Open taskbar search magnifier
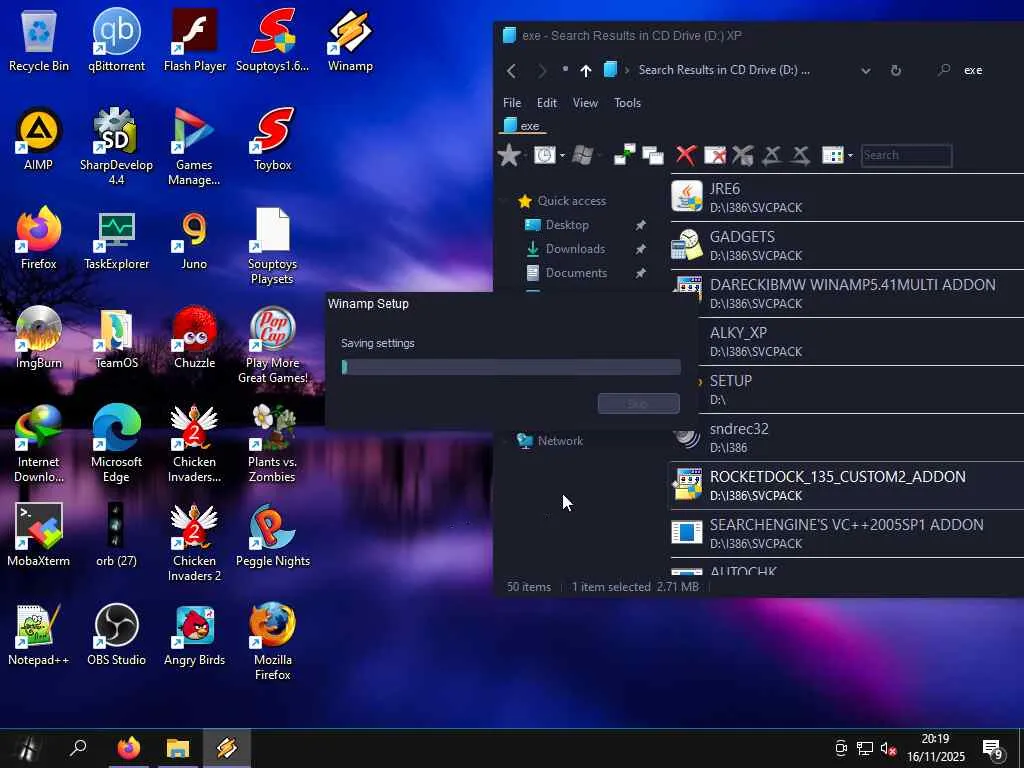 click(78, 748)
